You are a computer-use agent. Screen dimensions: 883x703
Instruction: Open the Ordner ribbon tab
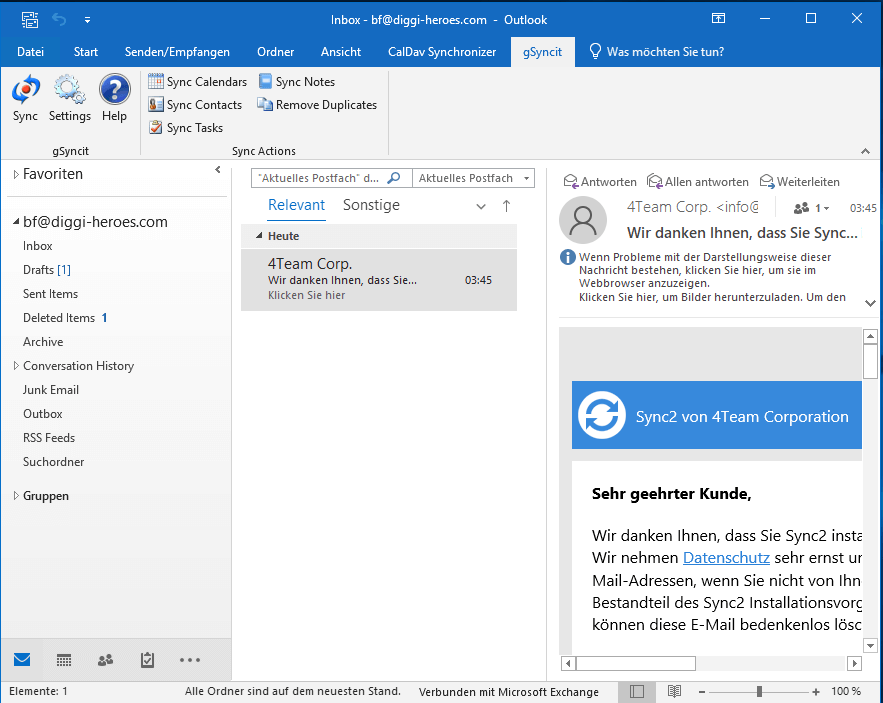coord(275,52)
